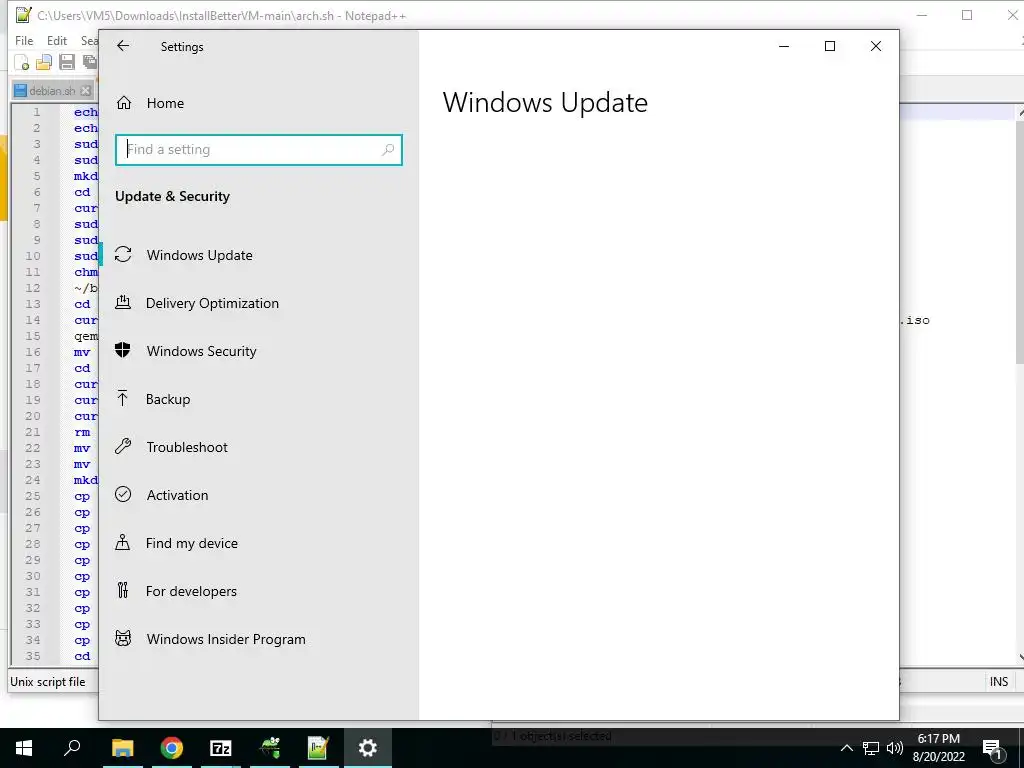Click line number 24 in Notepad++ margin
Screen dimensions: 1024x768
coord(33,480)
